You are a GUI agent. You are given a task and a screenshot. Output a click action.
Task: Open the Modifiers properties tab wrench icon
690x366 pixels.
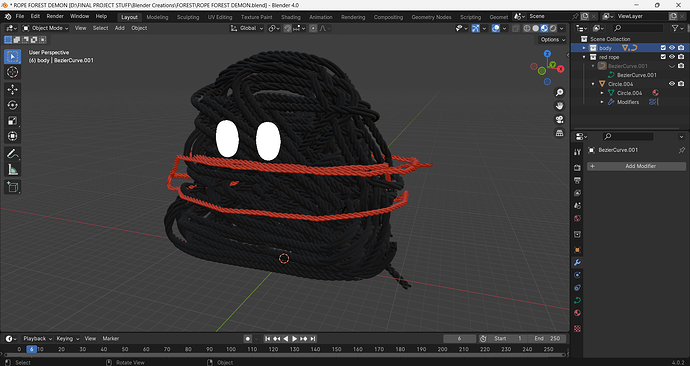coord(577,263)
